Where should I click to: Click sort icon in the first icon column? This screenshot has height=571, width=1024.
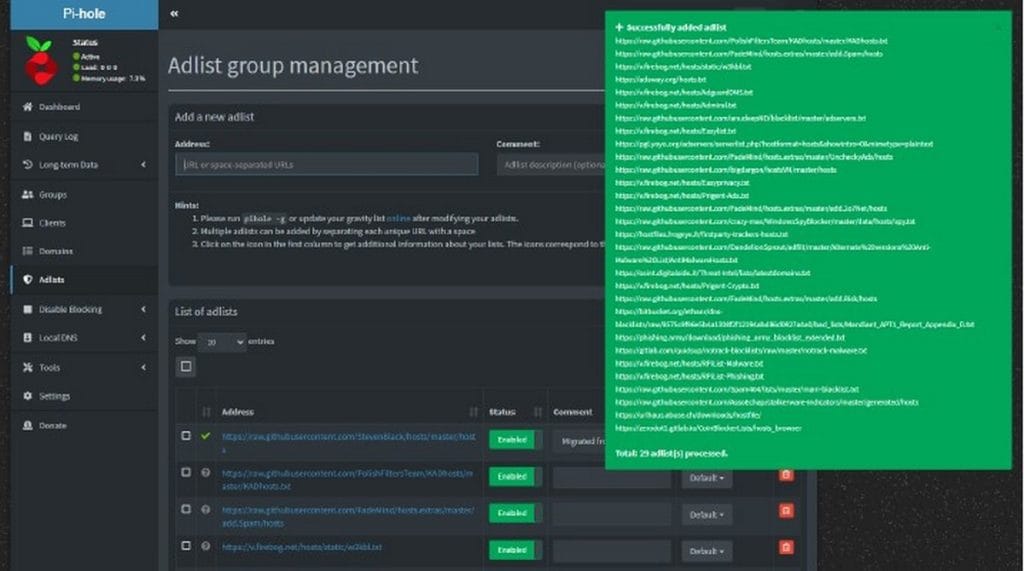tap(206, 412)
